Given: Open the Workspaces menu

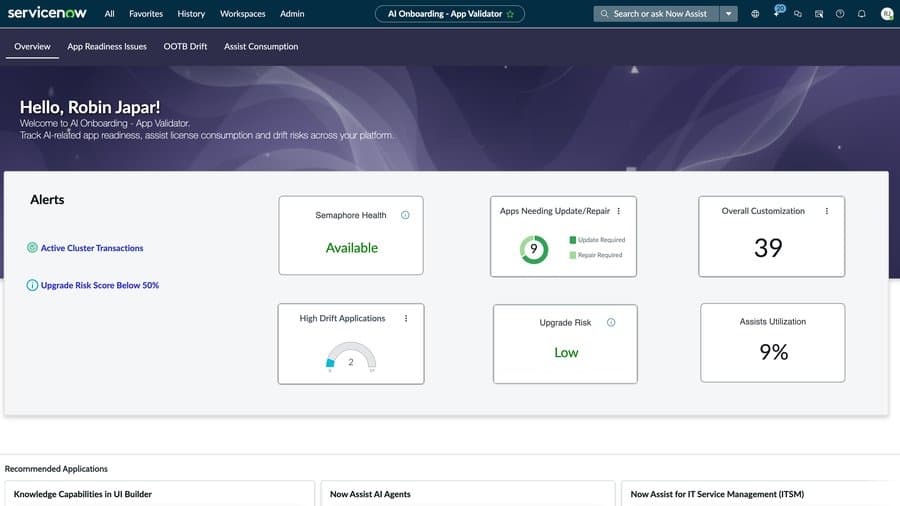Looking at the screenshot, I should point(242,14).
